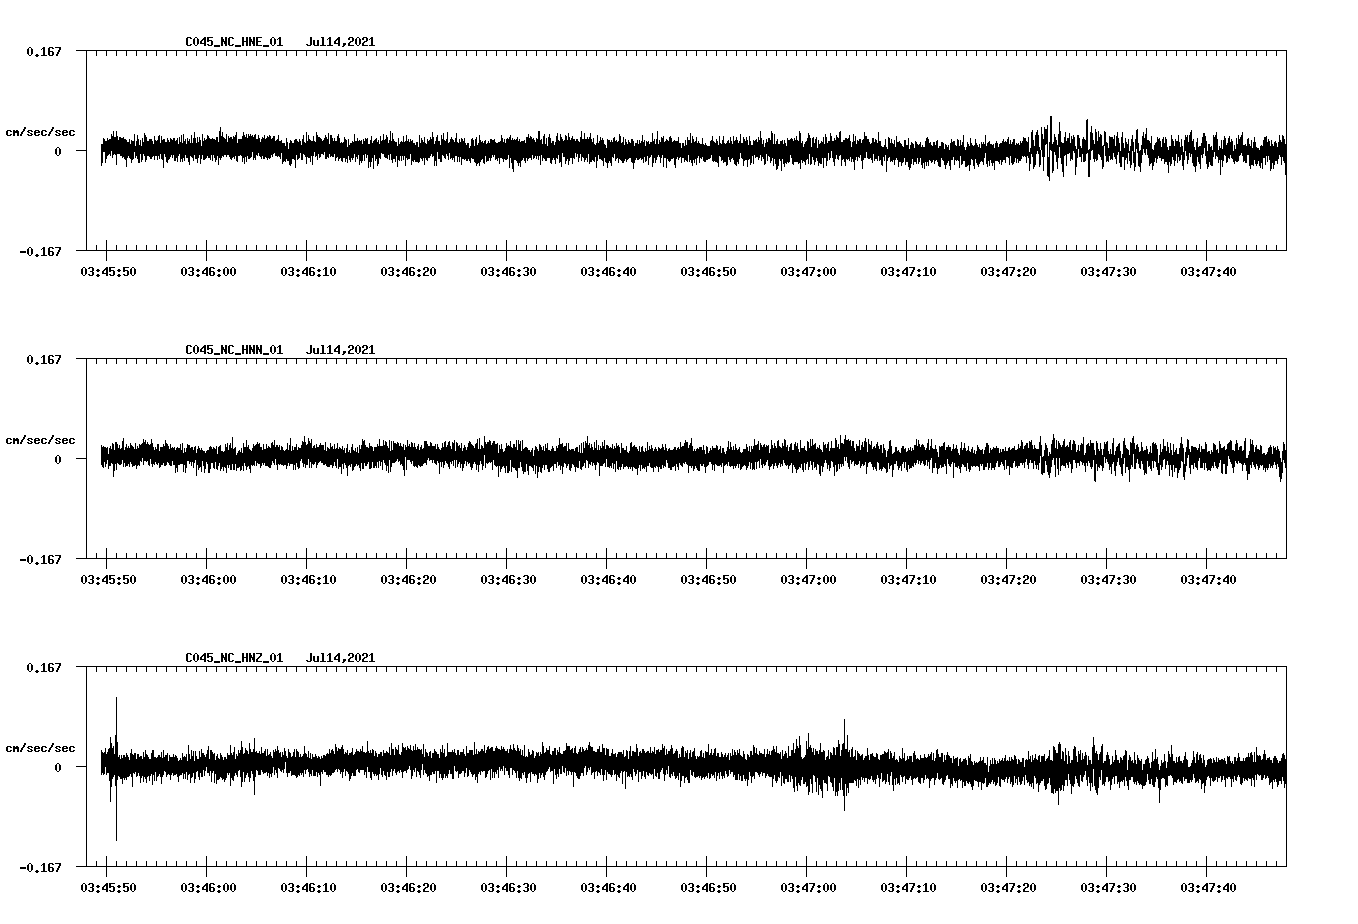Click the cm/sec/sec label on bottom plot
1358x924 pixels.
click(x=41, y=746)
